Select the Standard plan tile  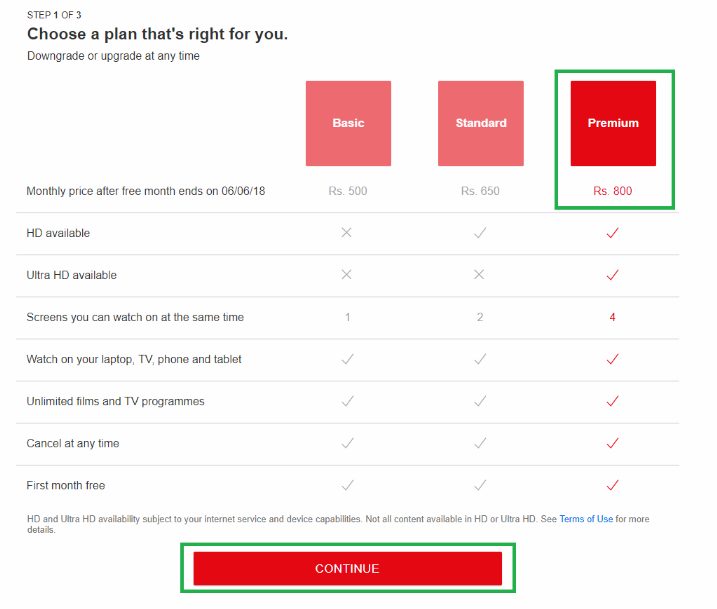click(x=481, y=123)
